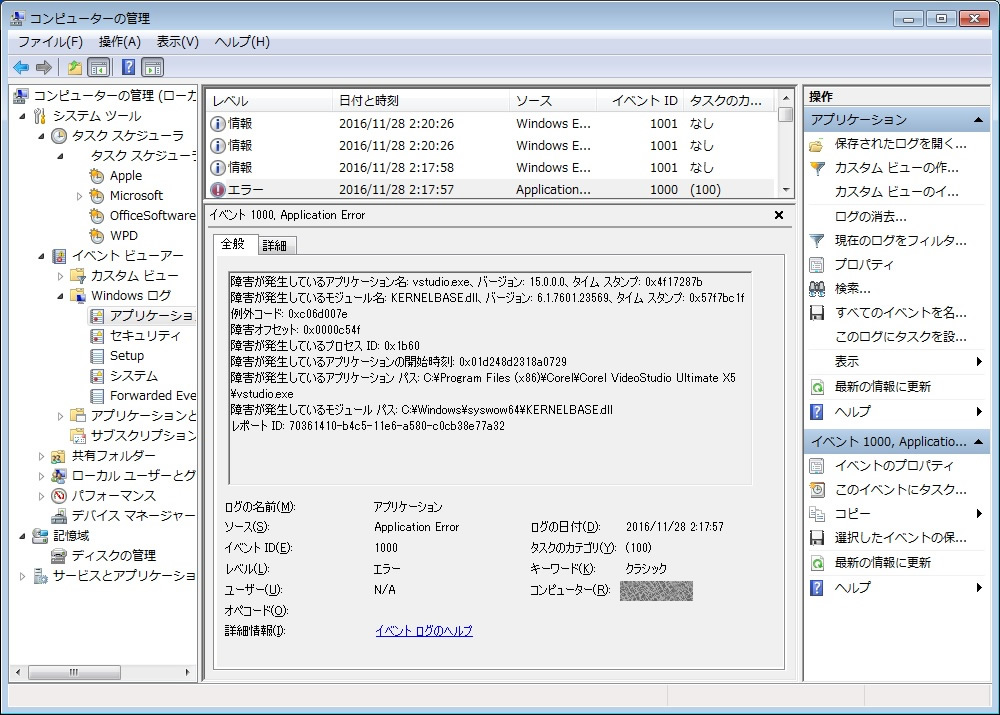Click the Up one level toolbar icon

point(75,67)
